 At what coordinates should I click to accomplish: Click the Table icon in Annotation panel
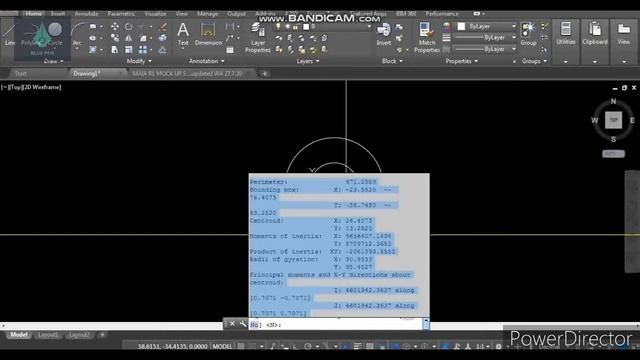230,50
